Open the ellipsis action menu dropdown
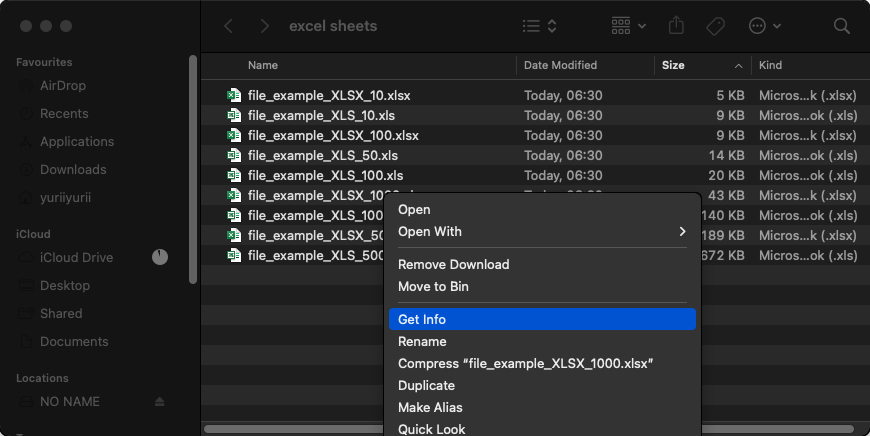Screen dimensions: 870x436 pyautogui.click(x=765, y=26)
